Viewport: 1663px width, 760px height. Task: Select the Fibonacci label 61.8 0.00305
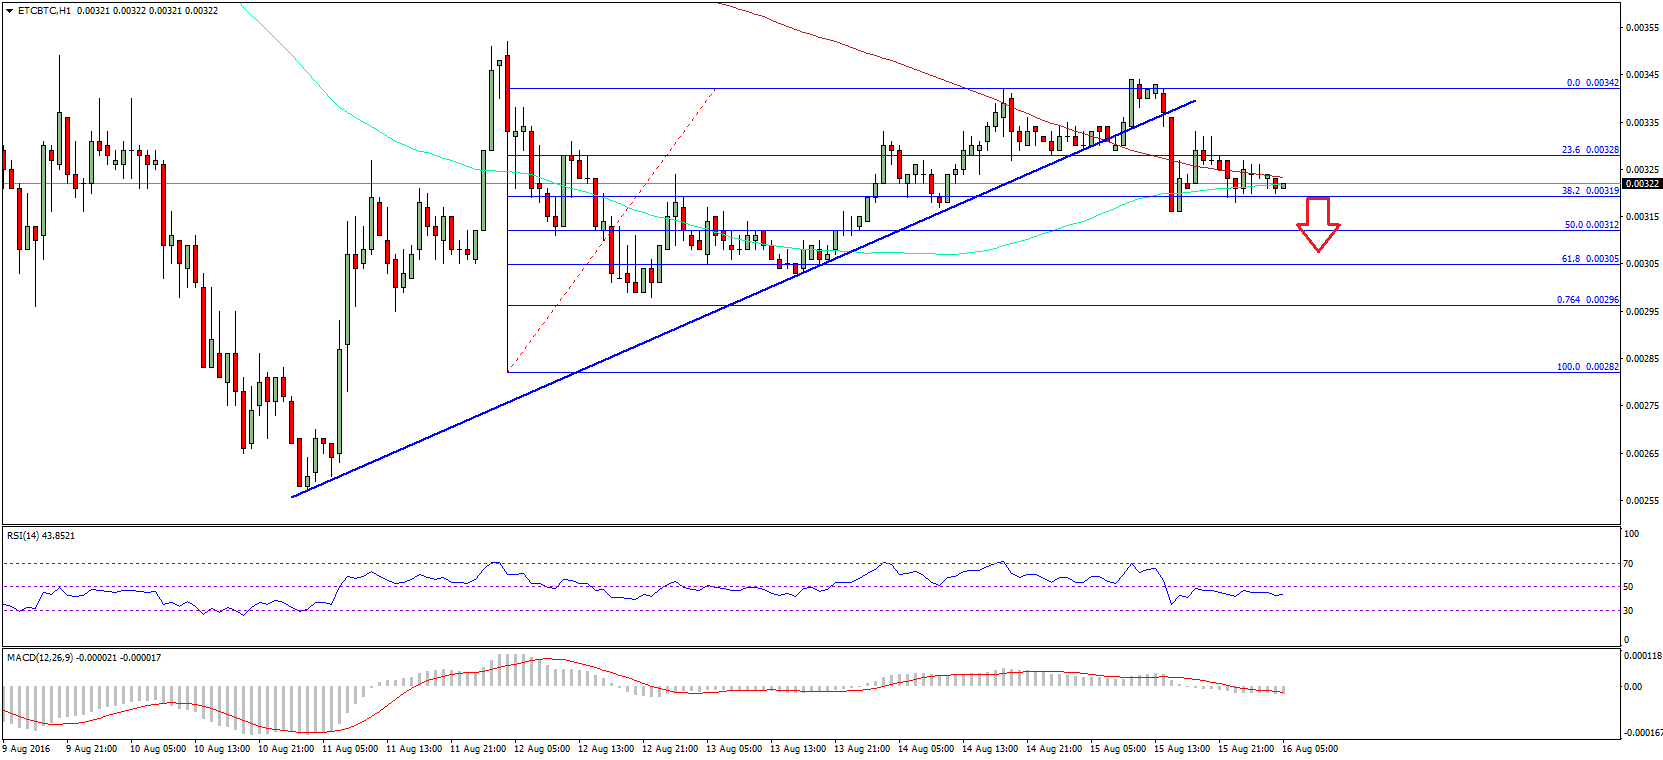(x=1590, y=259)
